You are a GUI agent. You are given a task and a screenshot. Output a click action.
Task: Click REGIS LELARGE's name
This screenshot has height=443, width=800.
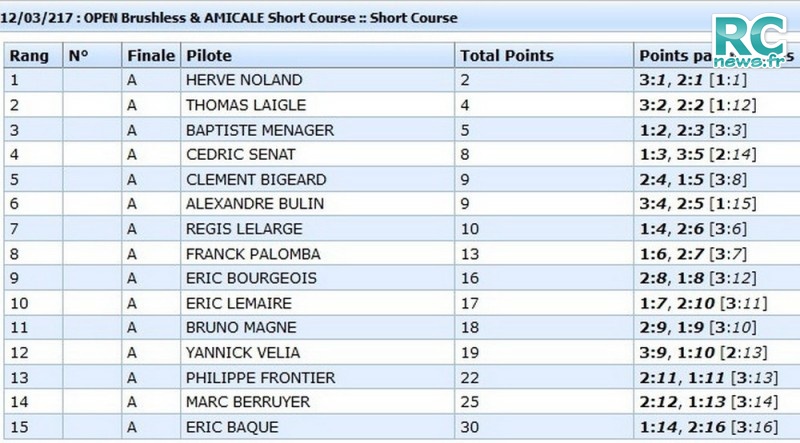(x=244, y=229)
